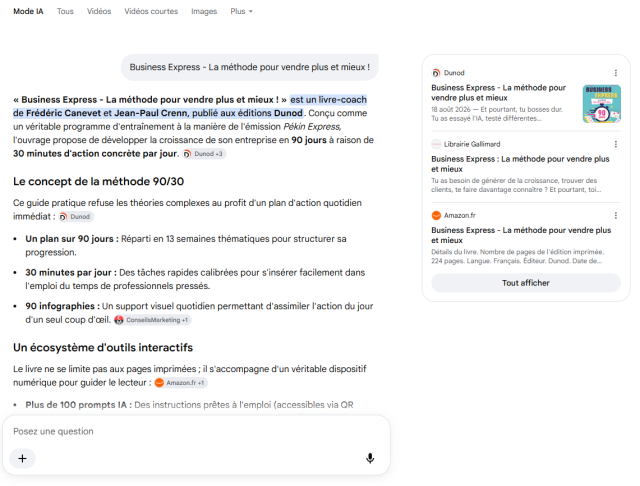The height and width of the screenshot is (486, 640).
Task: Click the bullet text Plus de 100 prompts IA
Action: (78, 405)
